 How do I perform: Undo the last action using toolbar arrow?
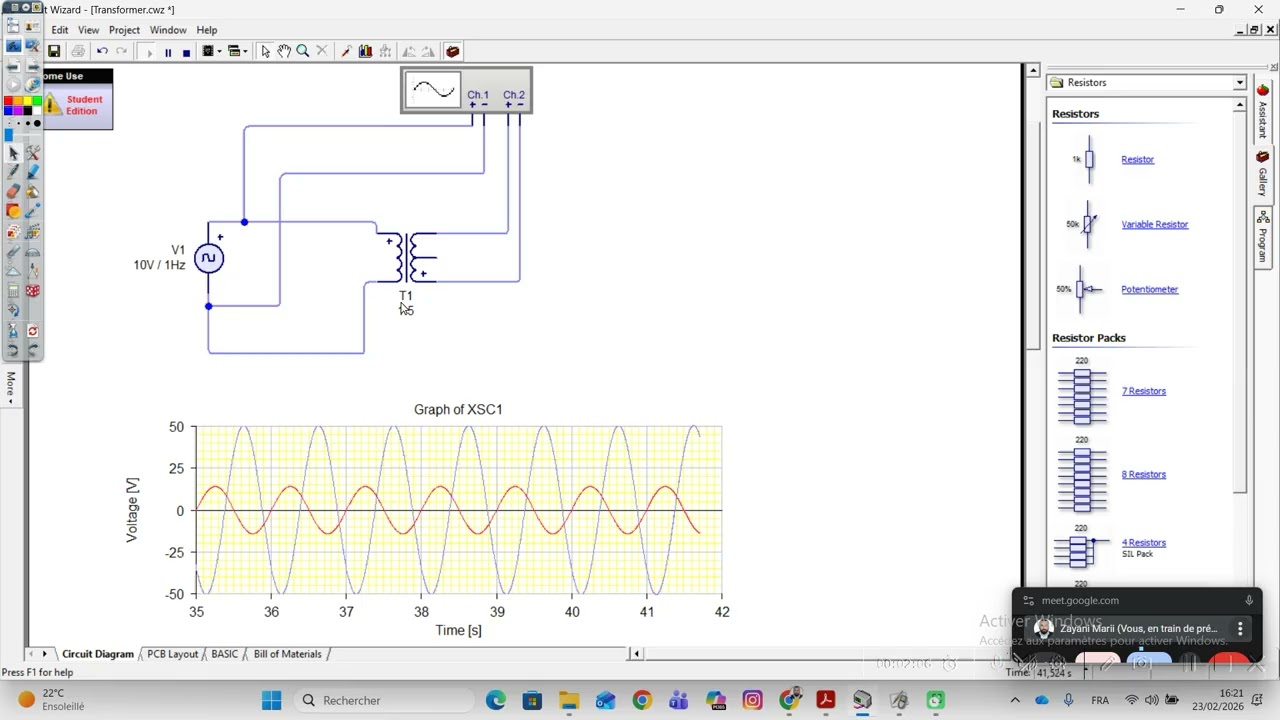pyautogui.click(x=102, y=51)
